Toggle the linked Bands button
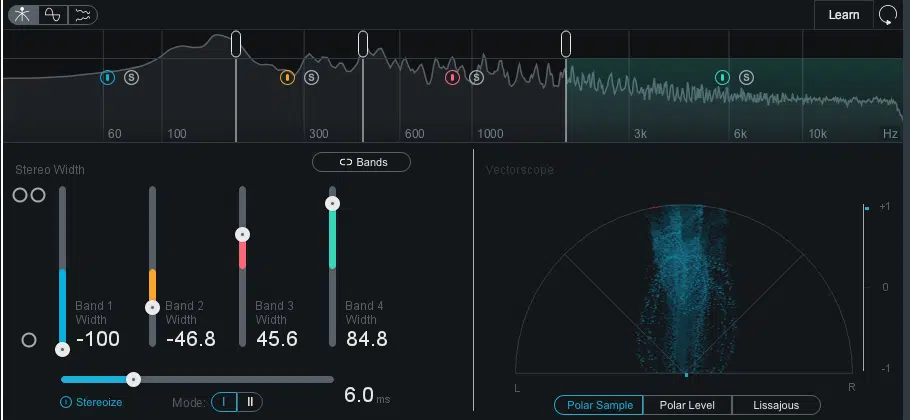The height and width of the screenshot is (420, 910). 362,162
